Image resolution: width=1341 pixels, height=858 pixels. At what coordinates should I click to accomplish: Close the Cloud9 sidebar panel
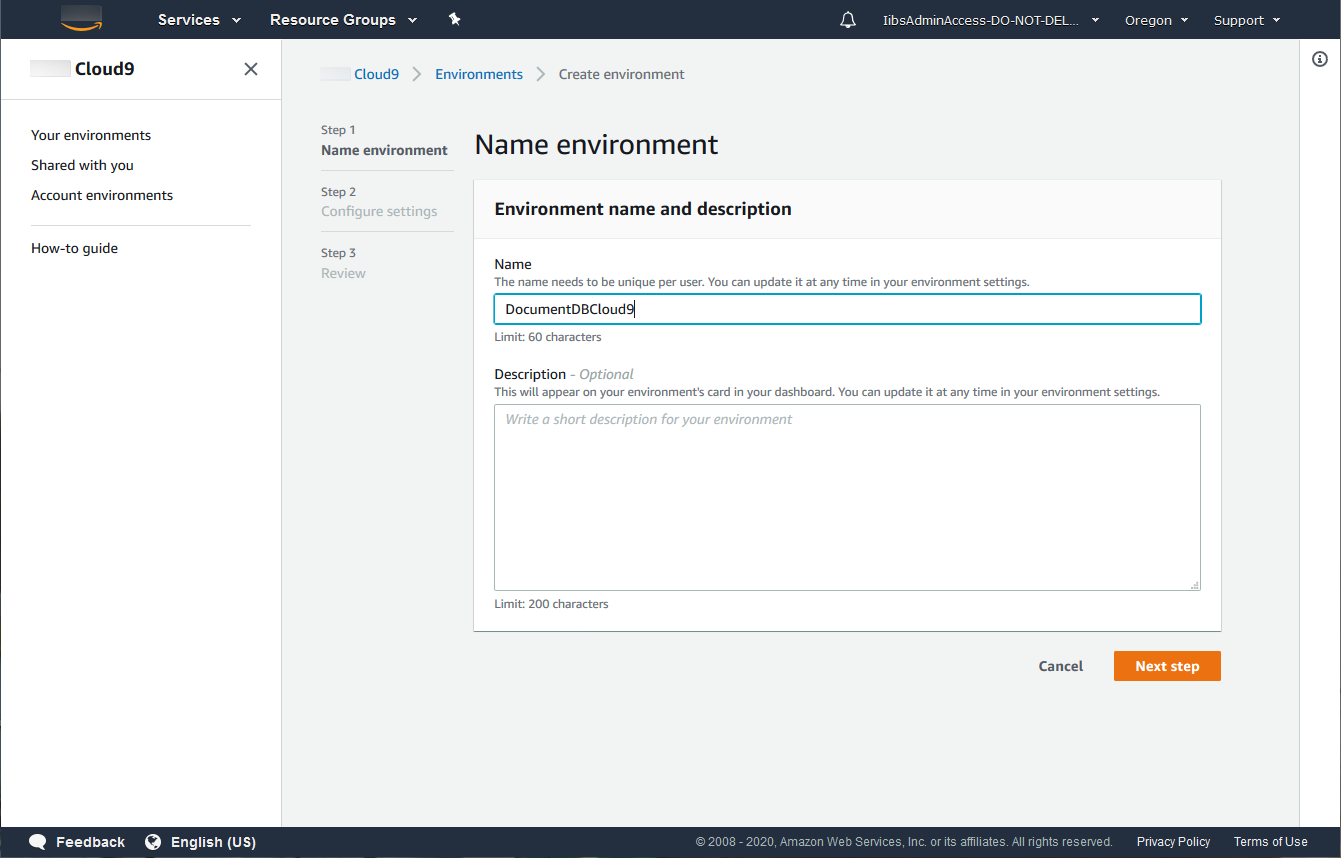point(251,69)
